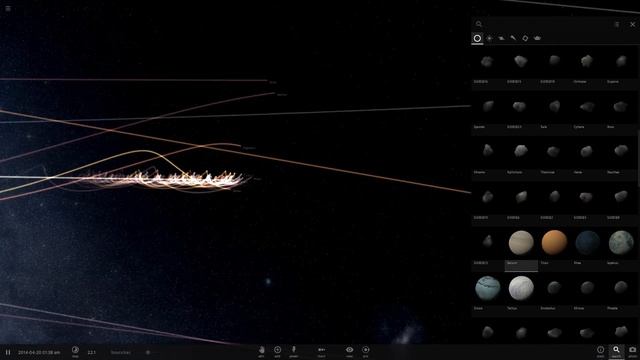Open the list options icon beside search

tap(617, 24)
